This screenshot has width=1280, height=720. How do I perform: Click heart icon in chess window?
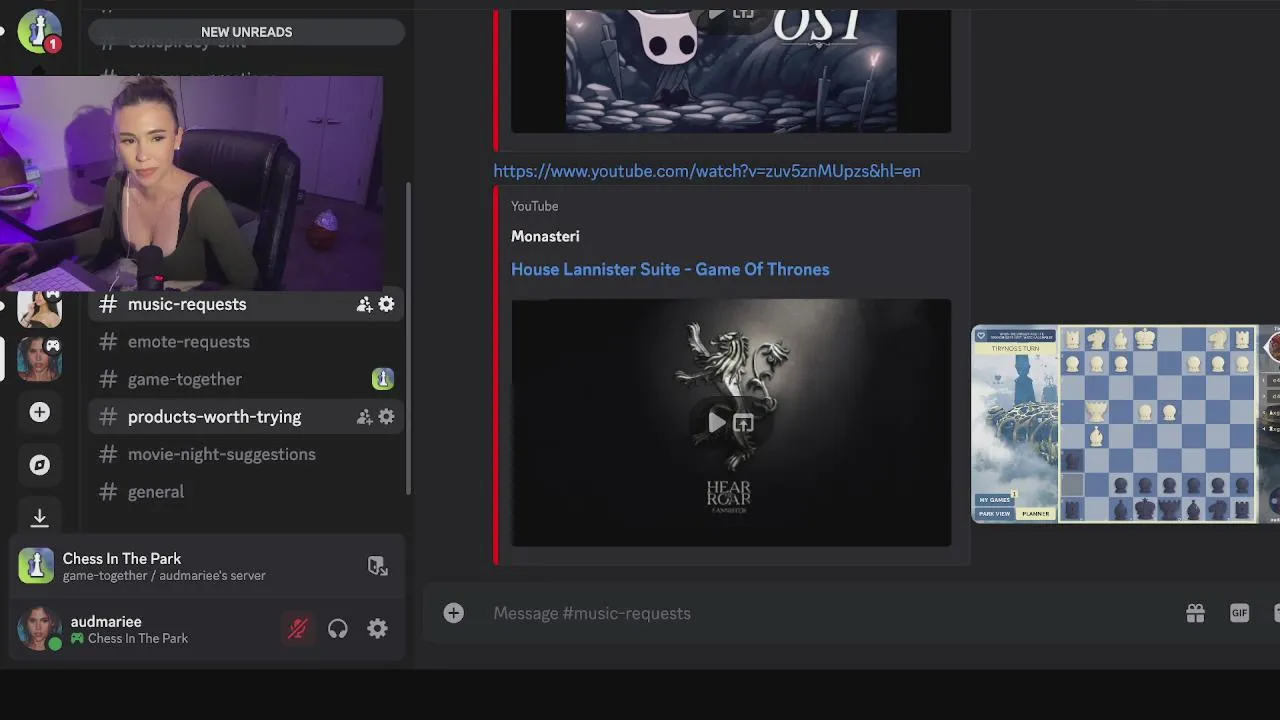(980, 336)
